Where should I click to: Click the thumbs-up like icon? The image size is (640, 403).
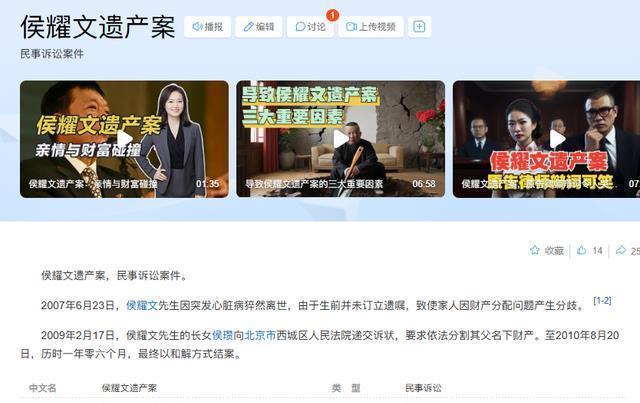pyautogui.click(x=581, y=250)
